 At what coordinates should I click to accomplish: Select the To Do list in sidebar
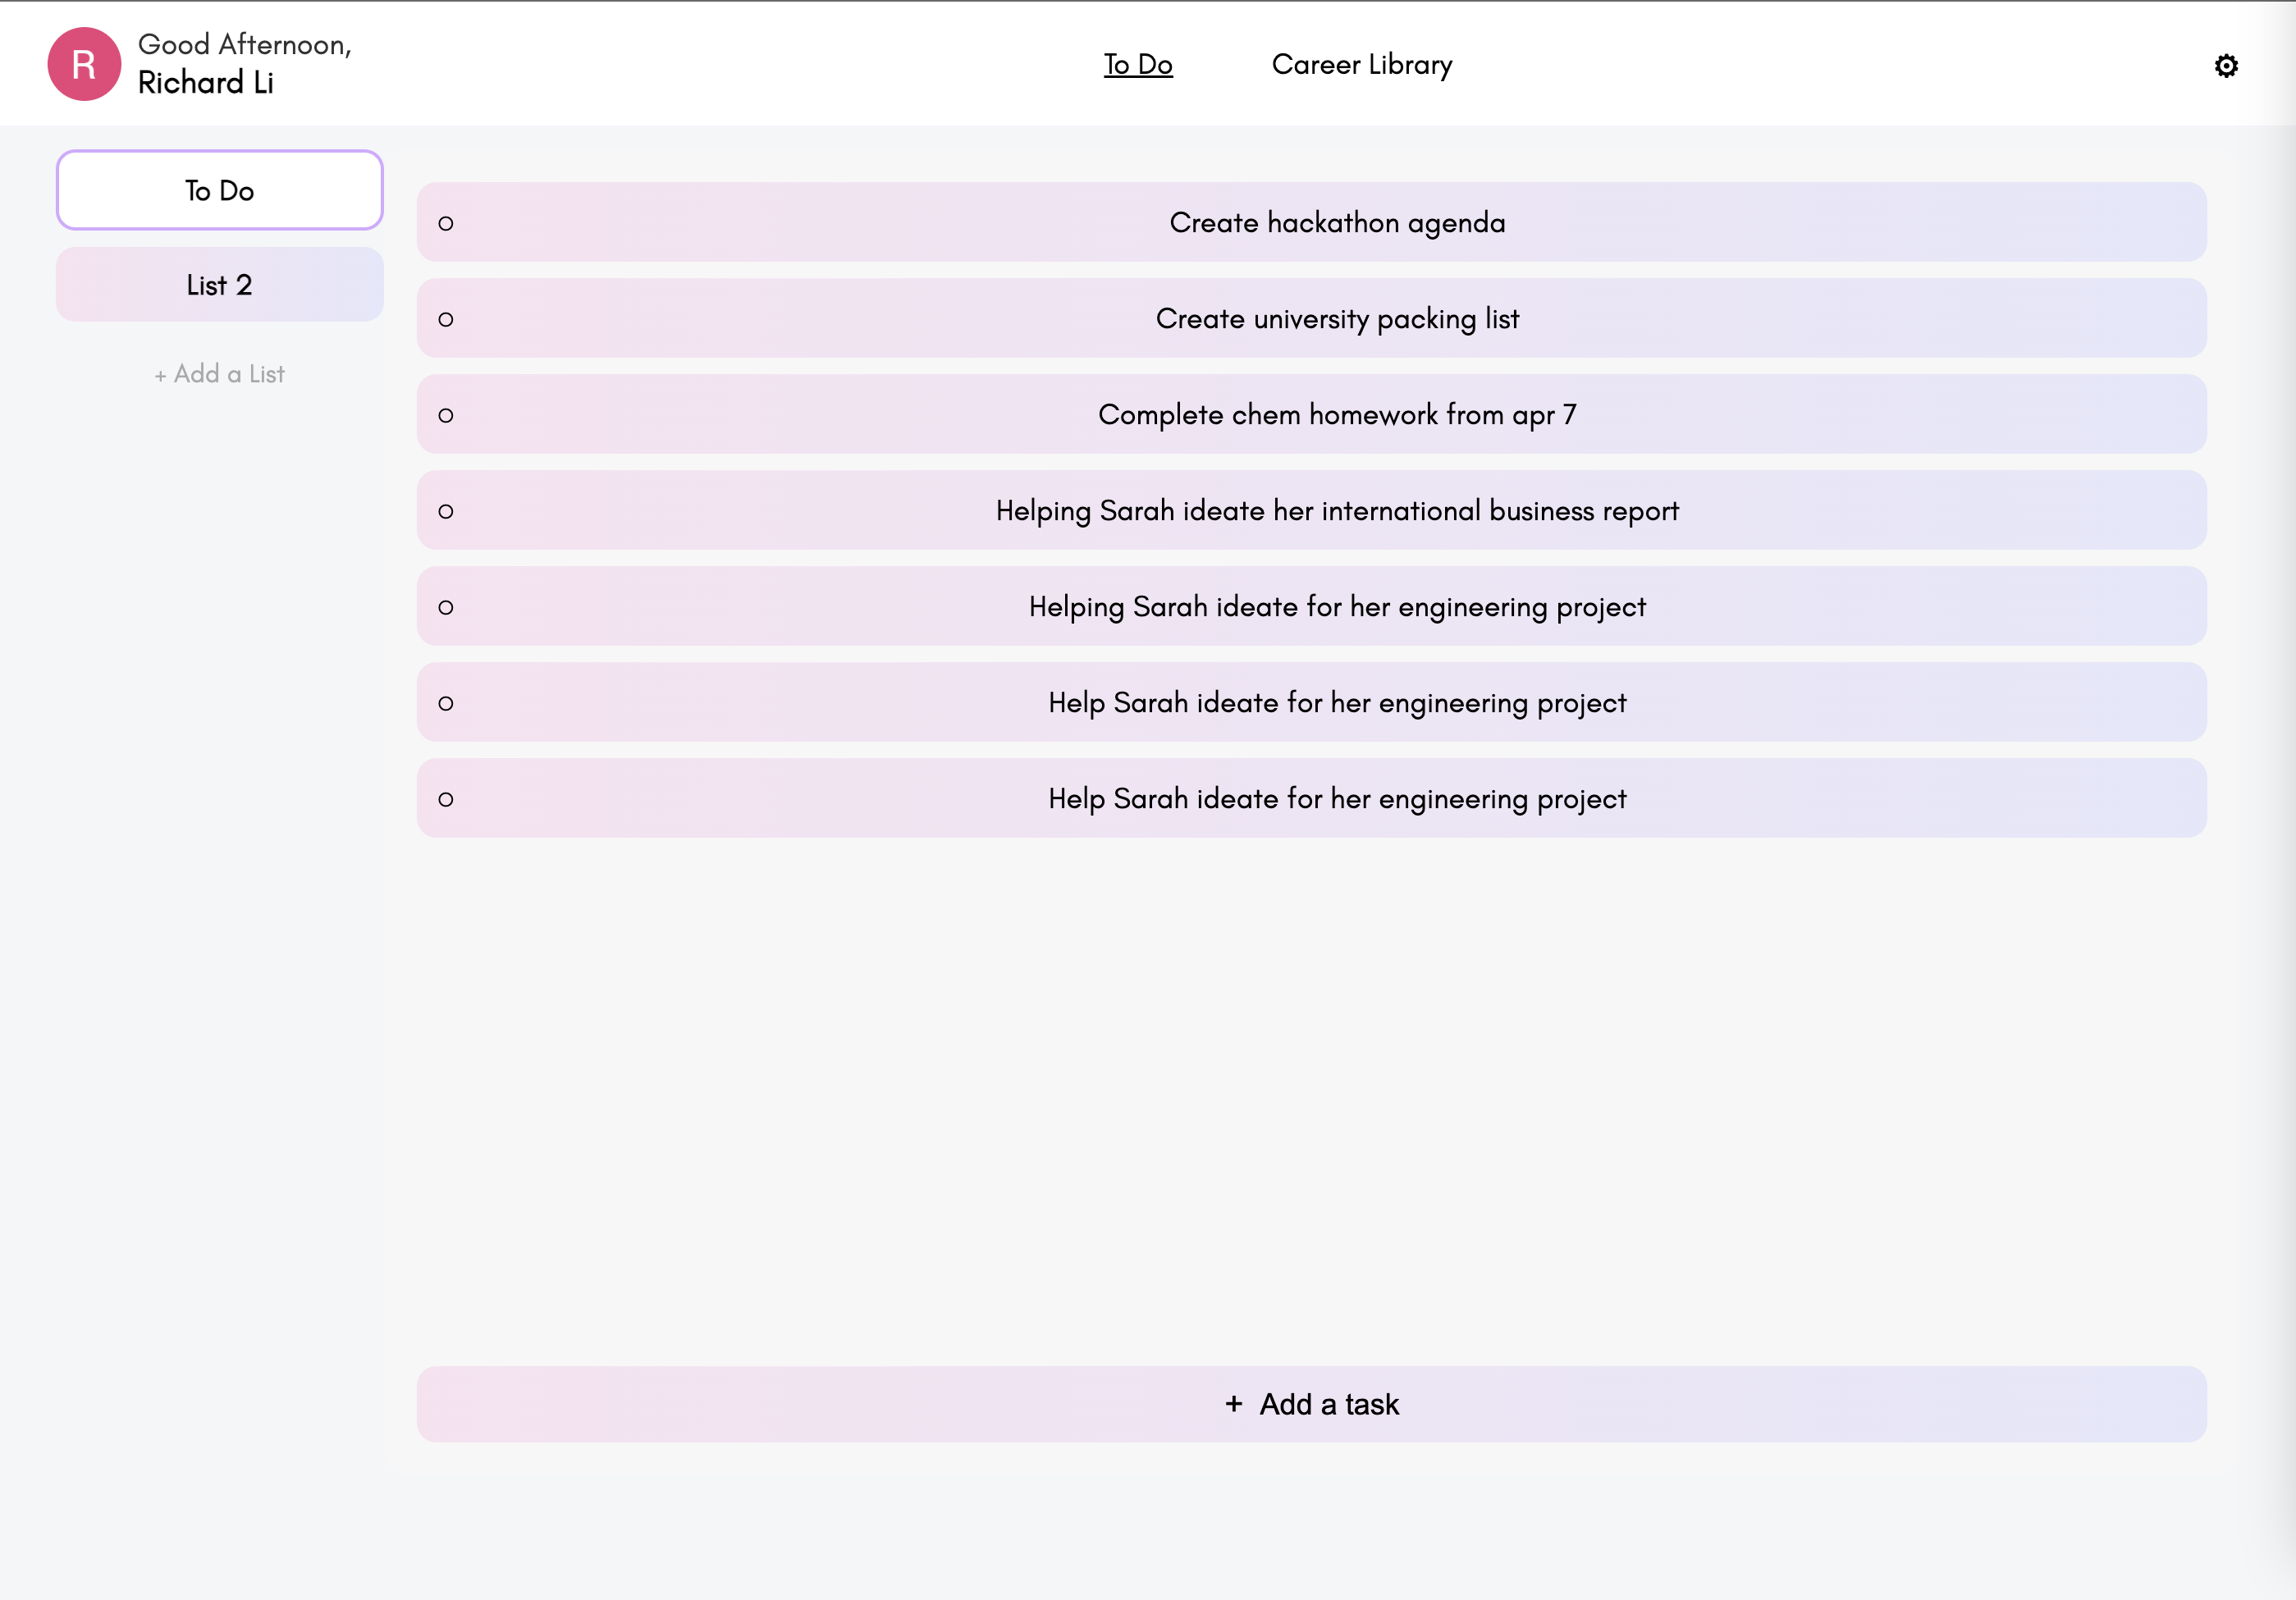pos(219,190)
